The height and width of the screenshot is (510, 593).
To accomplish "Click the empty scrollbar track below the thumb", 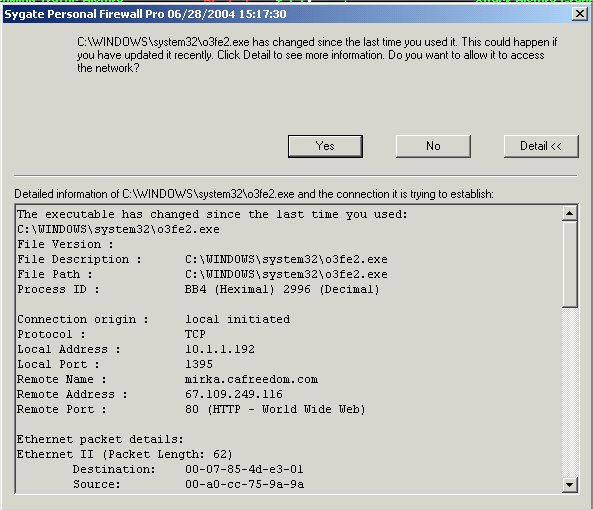I will coord(569,392).
